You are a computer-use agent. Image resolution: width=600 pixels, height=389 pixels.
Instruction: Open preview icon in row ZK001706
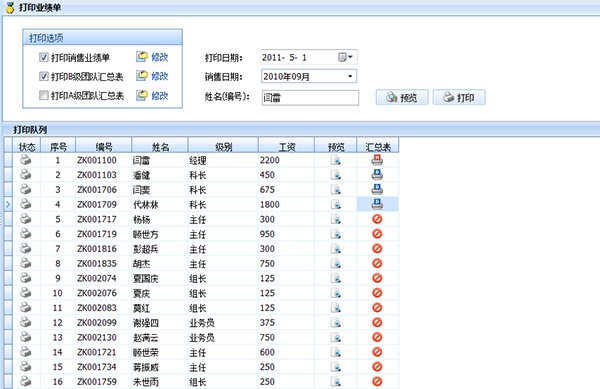click(x=336, y=190)
